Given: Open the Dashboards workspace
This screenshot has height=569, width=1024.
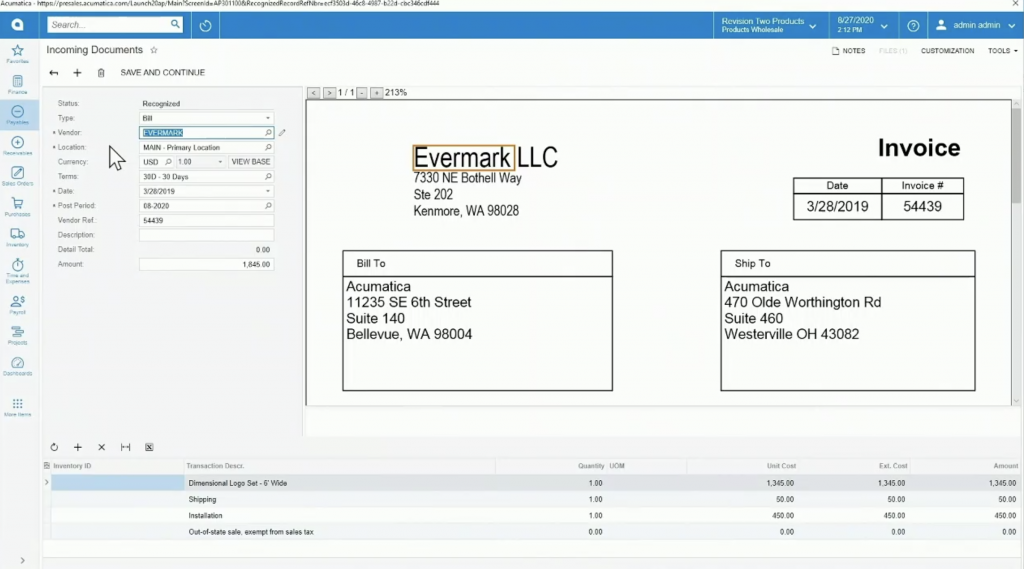Looking at the screenshot, I should (18, 366).
